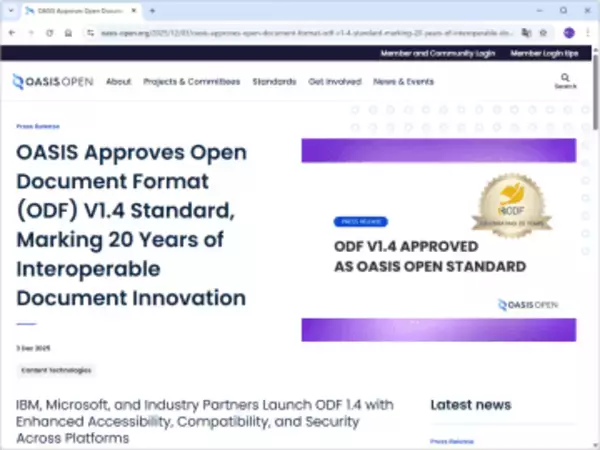
Task: Select the OASIS Approves Open Document tab
Action: [82, 11]
